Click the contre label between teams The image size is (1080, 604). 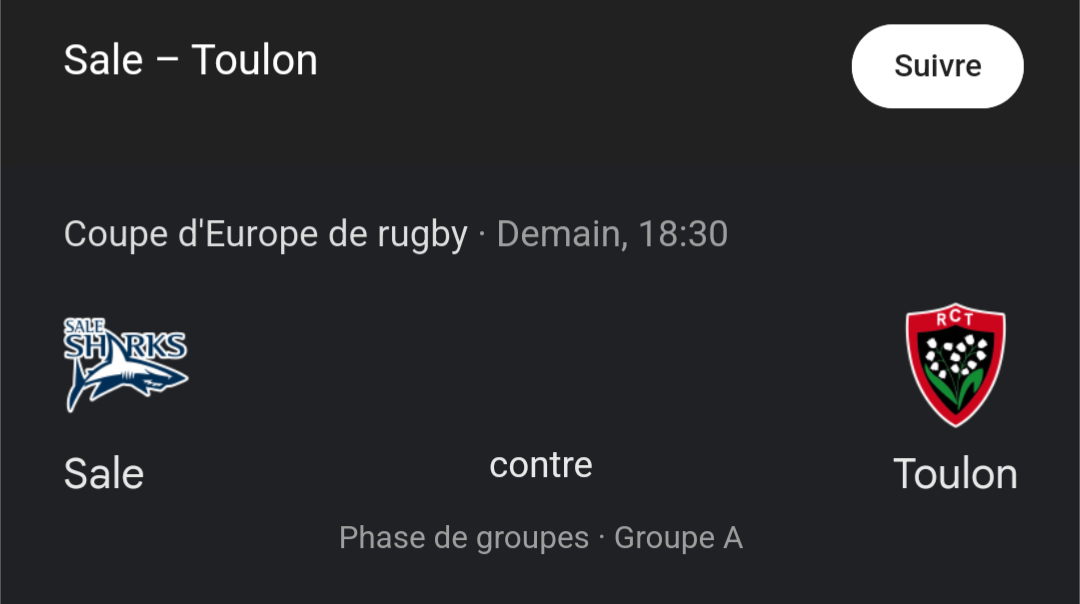pyautogui.click(x=541, y=465)
